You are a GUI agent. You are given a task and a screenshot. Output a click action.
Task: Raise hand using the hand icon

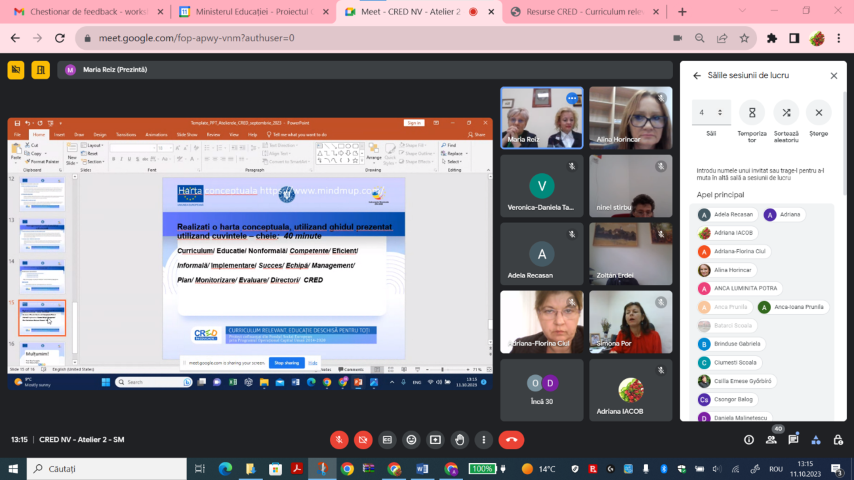(459, 439)
